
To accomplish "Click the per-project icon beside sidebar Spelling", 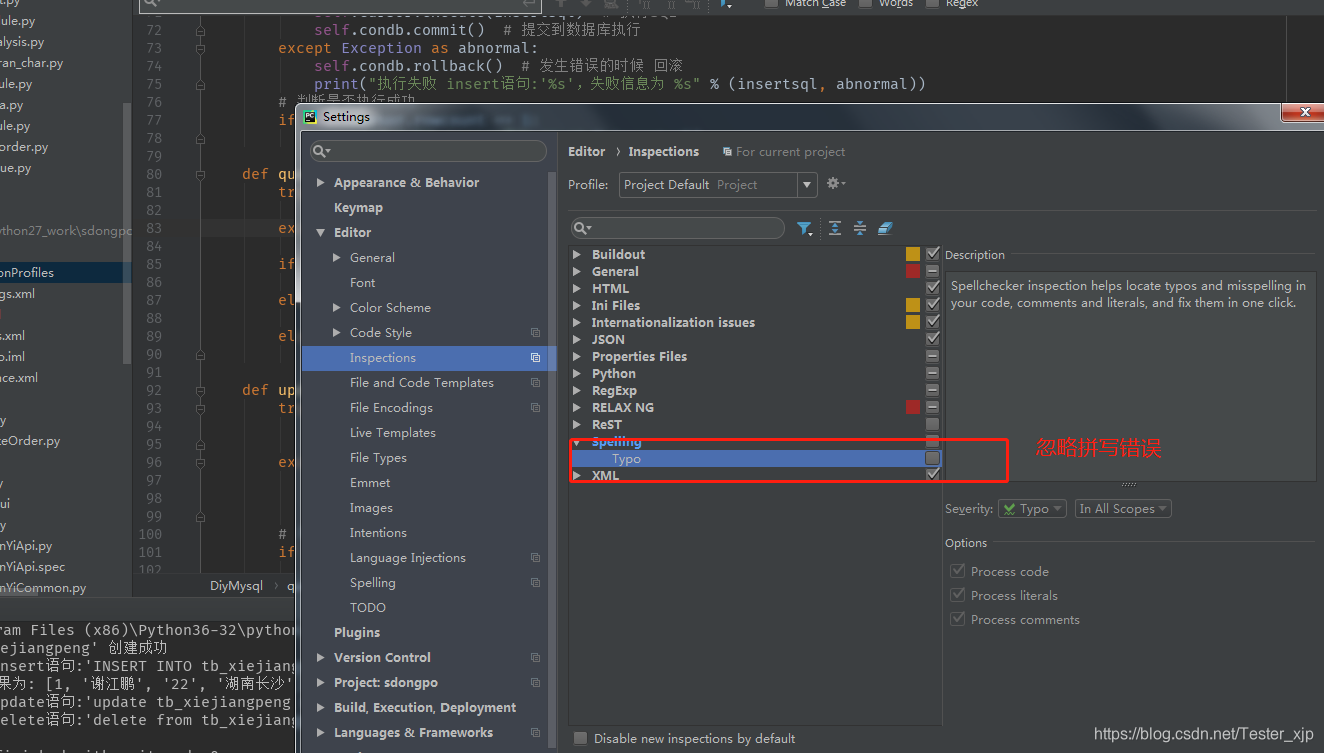I will (535, 583).
